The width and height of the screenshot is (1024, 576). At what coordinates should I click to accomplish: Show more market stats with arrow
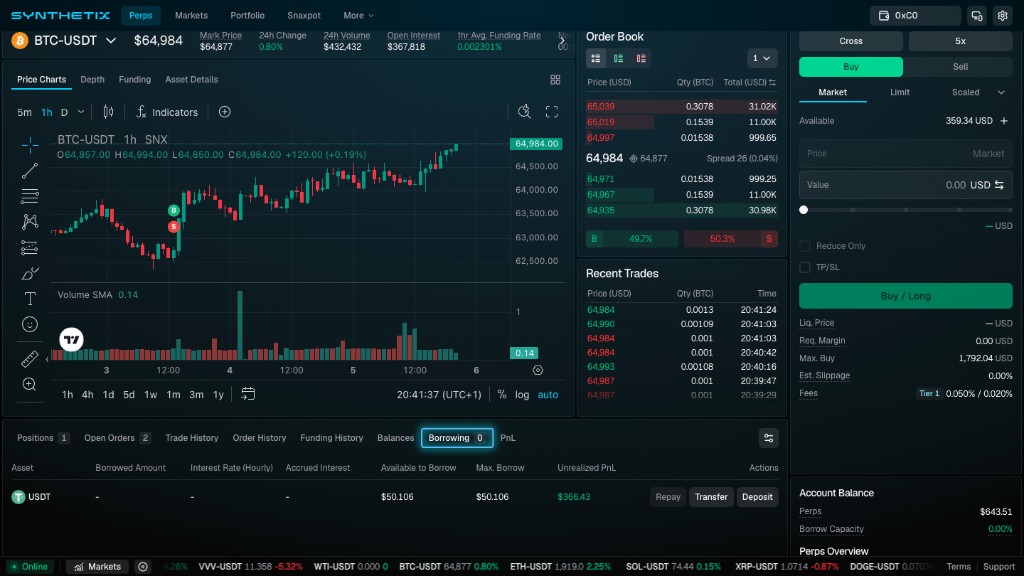[562, 40]
